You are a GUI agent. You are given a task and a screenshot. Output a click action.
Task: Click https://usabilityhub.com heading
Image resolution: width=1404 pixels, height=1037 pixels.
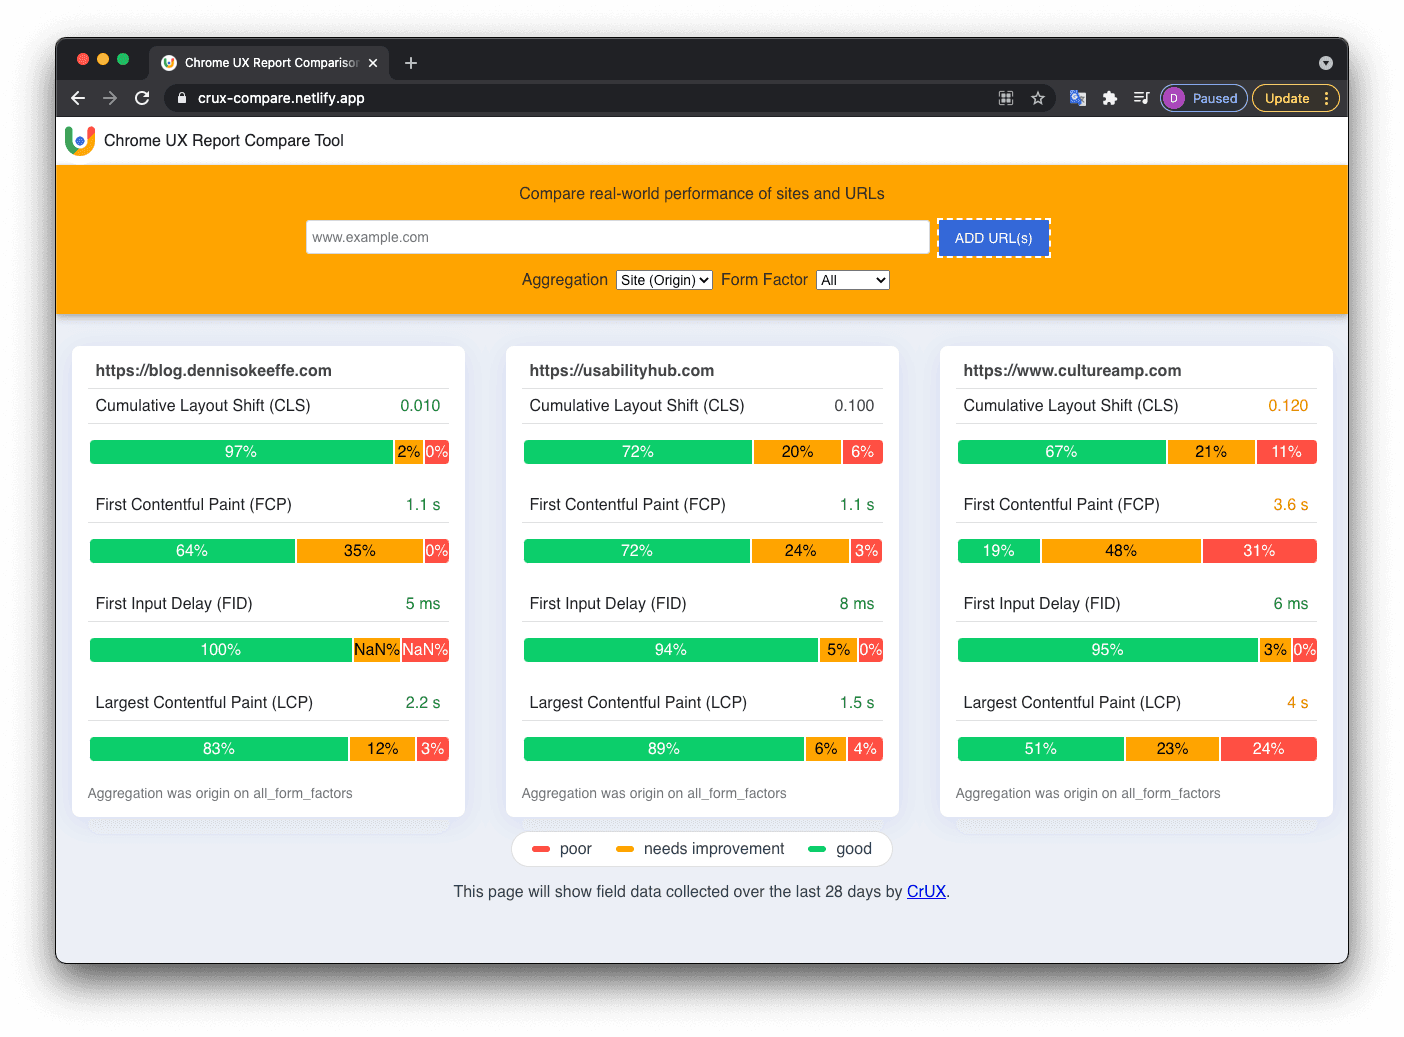tap(622, 370)
